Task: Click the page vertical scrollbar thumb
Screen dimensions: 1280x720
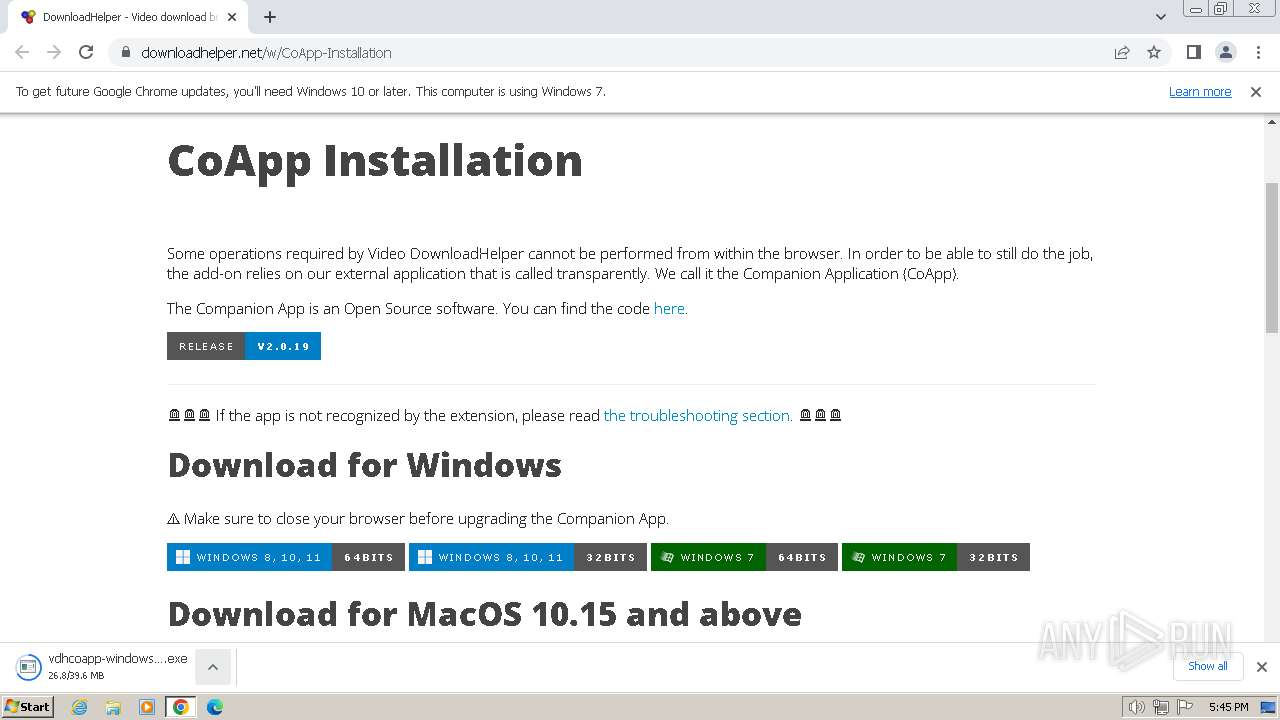Action: pyautogui.click(x=1272, y=257)
